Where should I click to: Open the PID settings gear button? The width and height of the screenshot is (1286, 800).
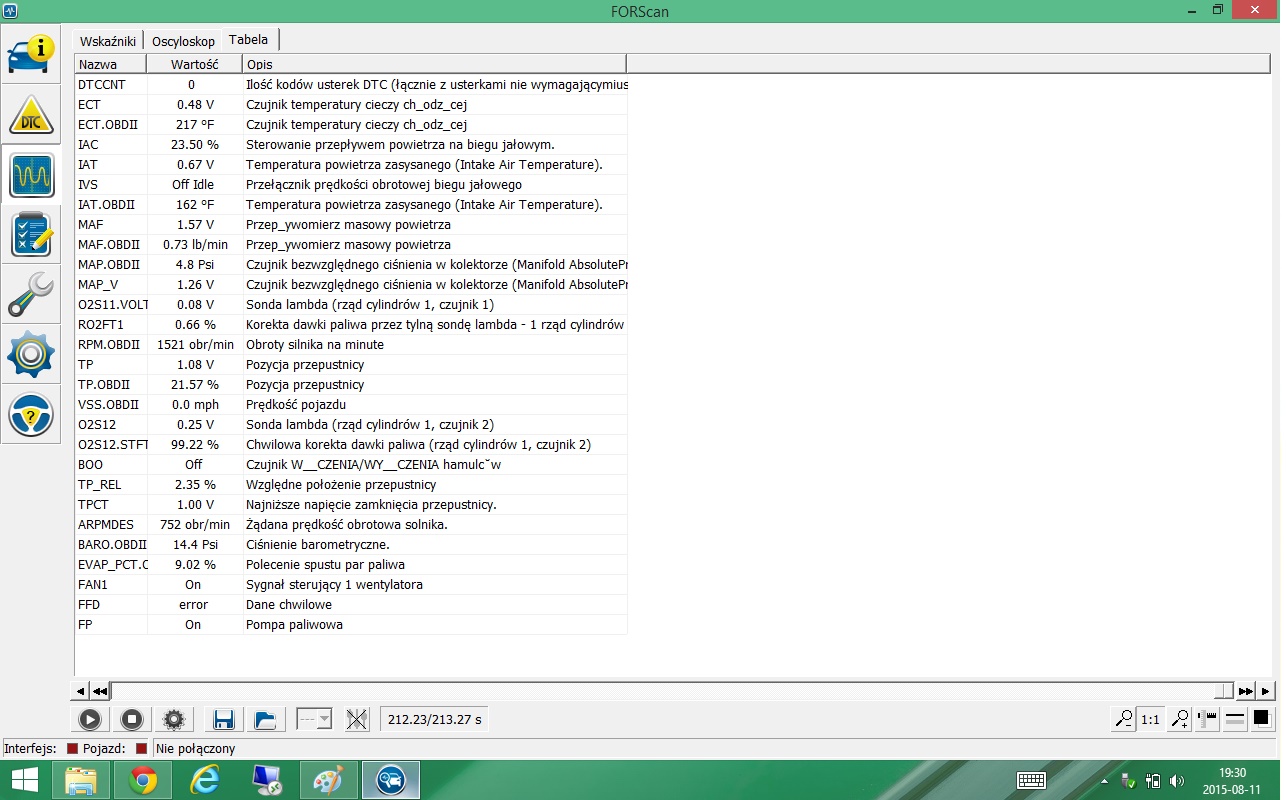174,719
